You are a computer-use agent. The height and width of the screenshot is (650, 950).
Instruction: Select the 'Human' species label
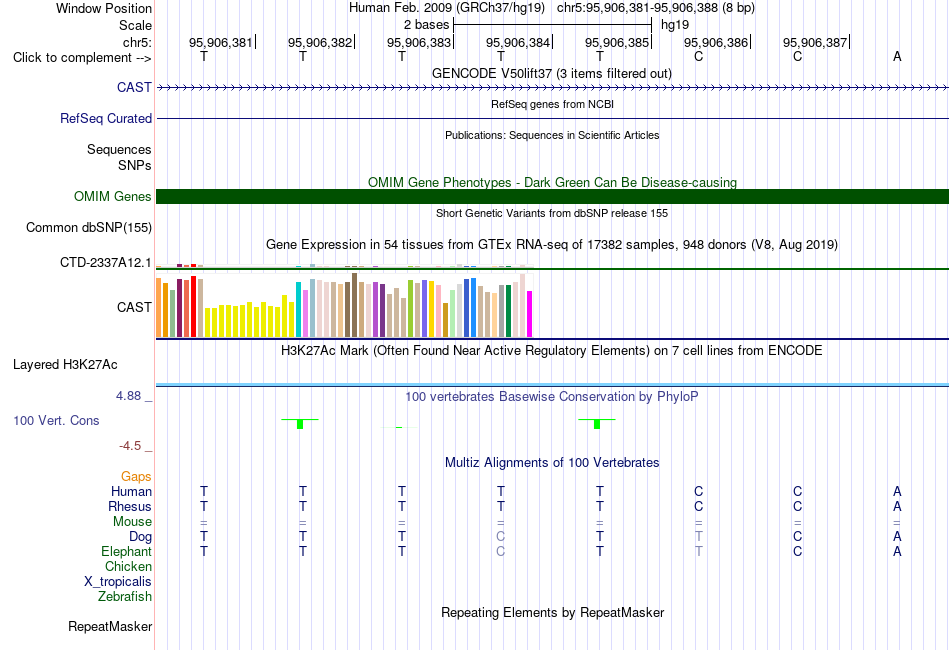[x=131, y=491]
